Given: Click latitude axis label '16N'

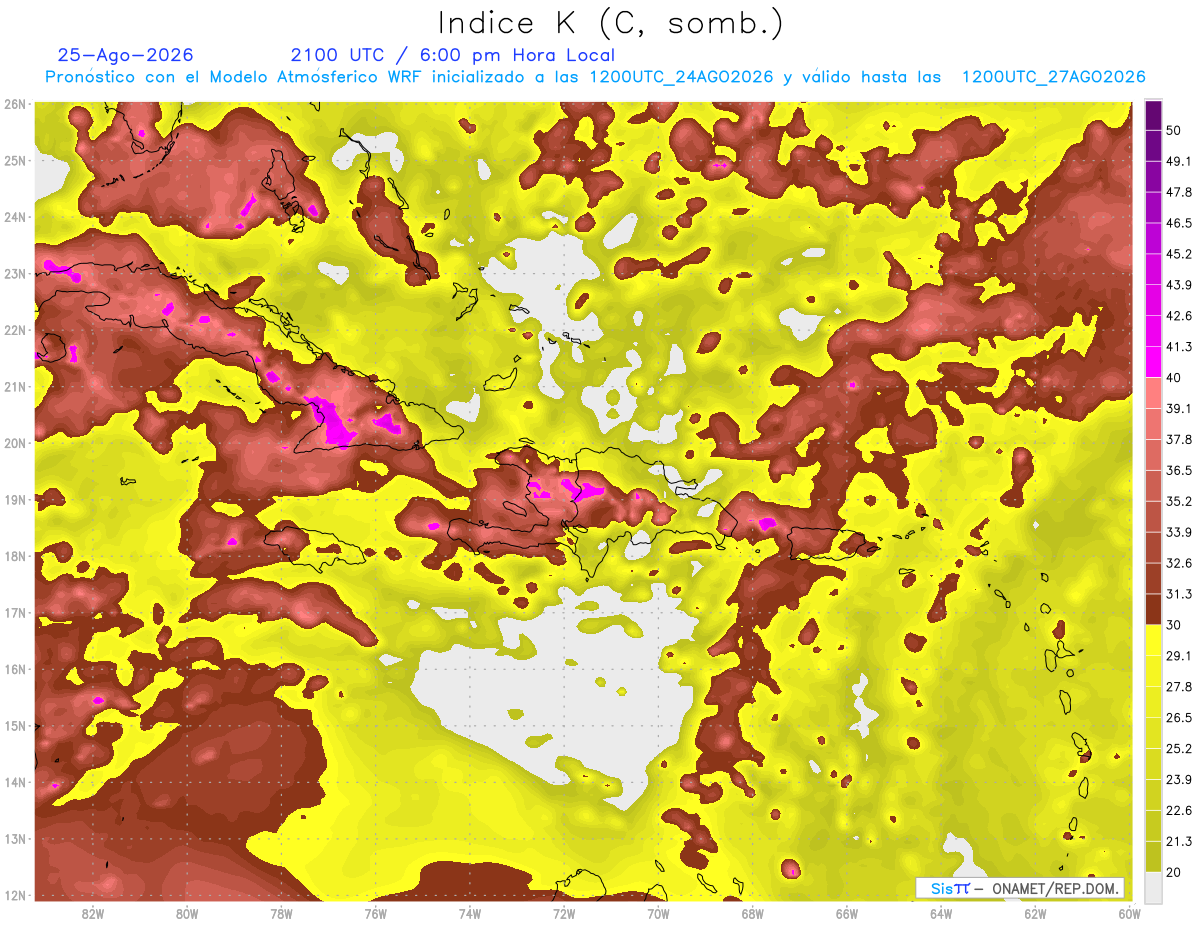Looking at the screenshot, I should point(14,669).
